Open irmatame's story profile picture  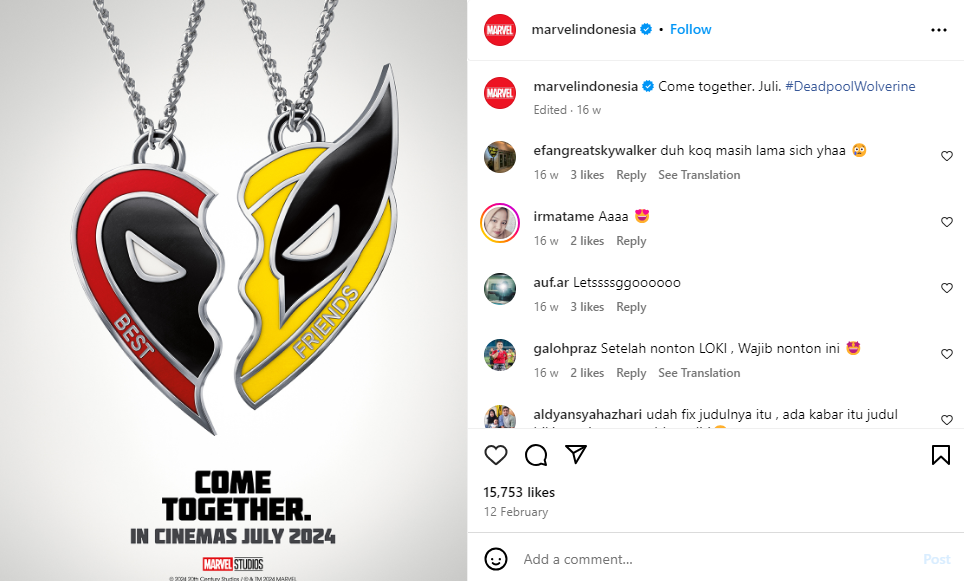click(x=500, y=223)
